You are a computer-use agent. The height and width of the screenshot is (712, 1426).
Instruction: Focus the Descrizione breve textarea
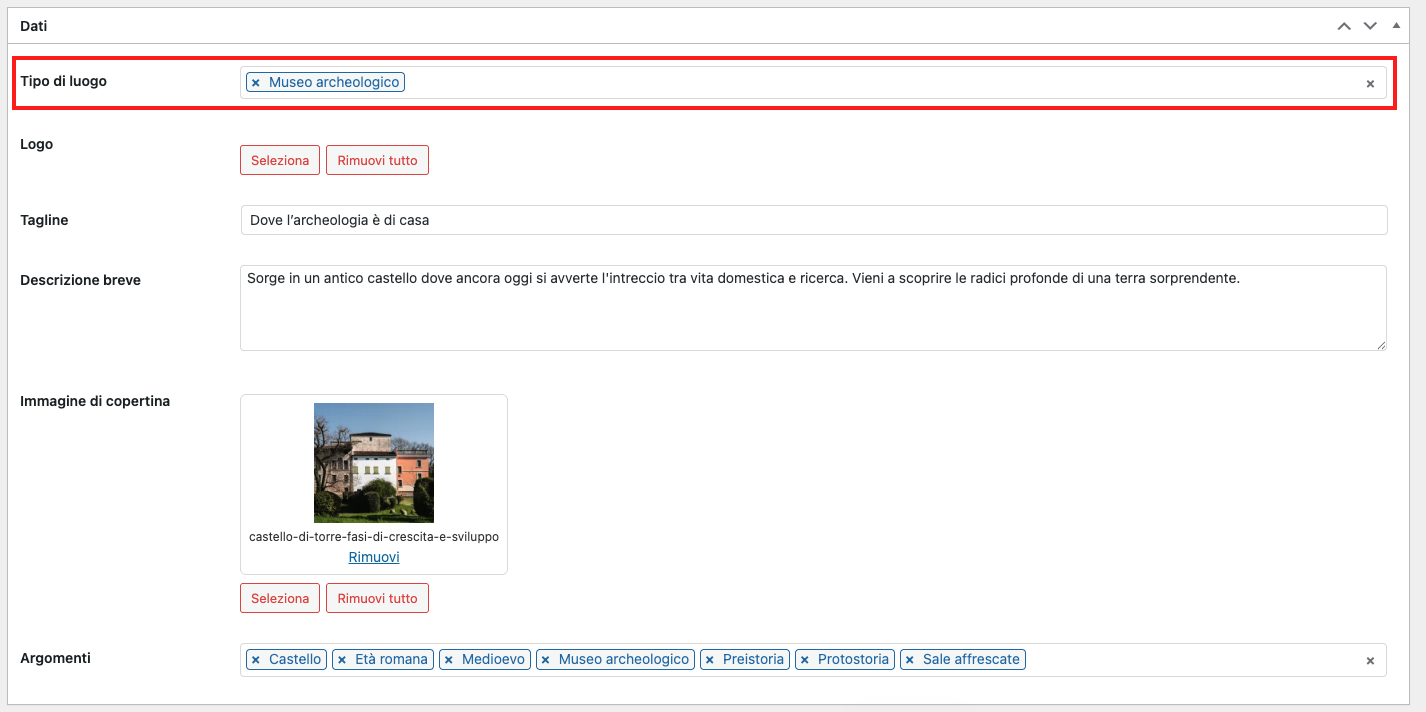point(814,308)
